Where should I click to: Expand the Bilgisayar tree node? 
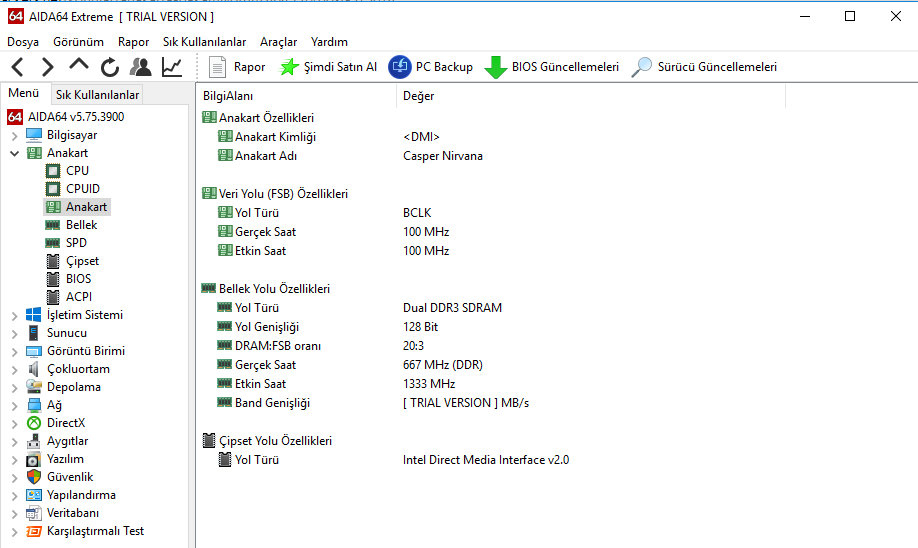[x=15, y=136]
